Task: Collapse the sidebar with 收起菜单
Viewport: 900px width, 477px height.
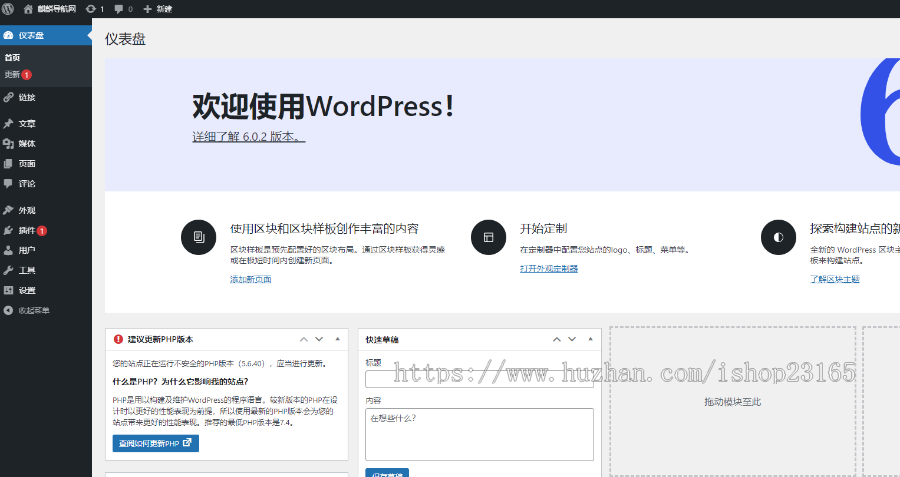Action: (46, 311)
